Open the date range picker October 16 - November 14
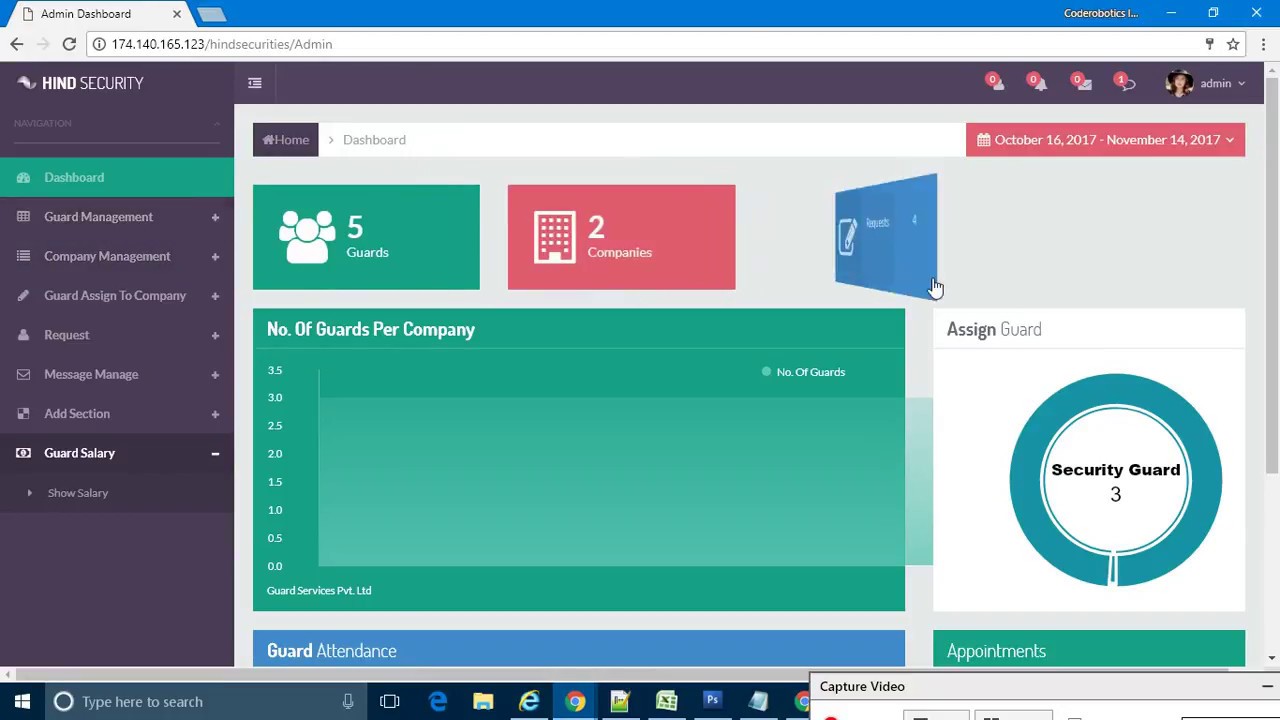 [1105, 140]
